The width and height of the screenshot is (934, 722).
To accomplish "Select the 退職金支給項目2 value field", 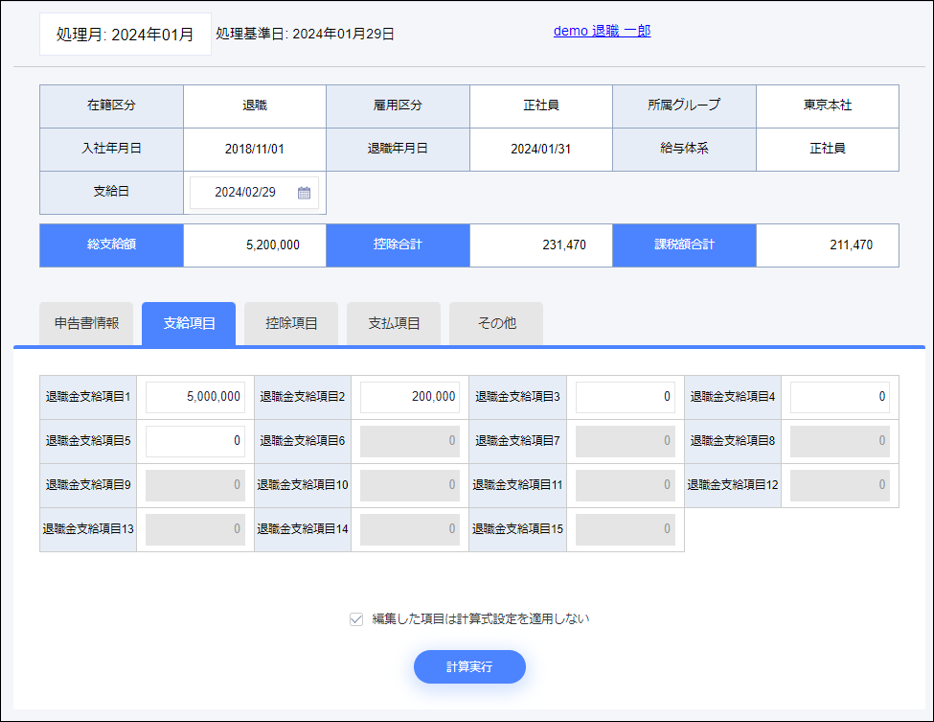I will coord(410,397).
